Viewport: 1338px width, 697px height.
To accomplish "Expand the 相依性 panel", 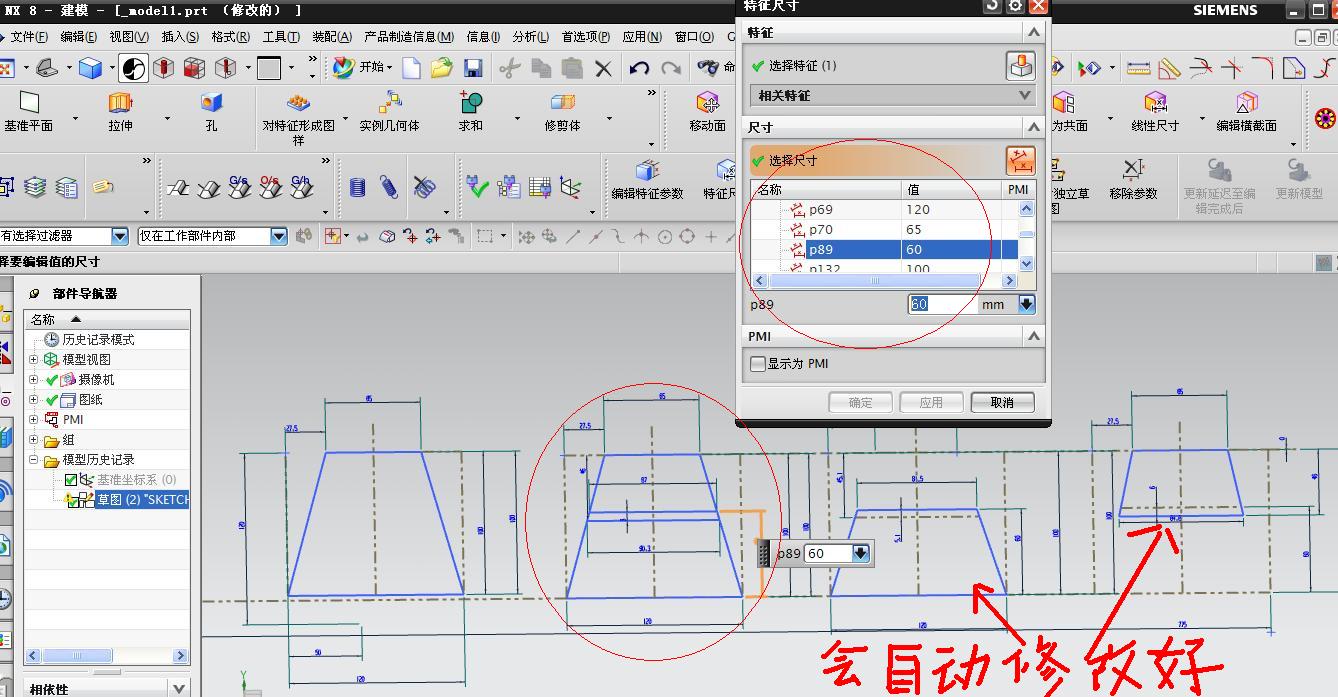I will pos(178,688).
